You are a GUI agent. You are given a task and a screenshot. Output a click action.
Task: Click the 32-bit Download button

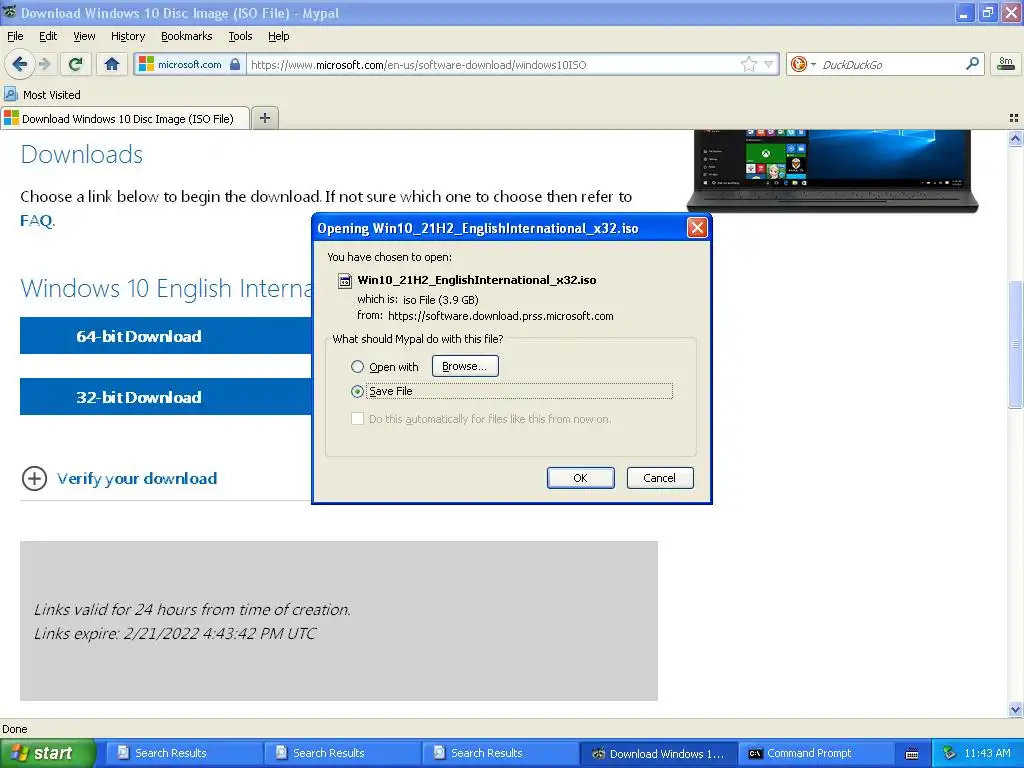[x=166, y=396]
